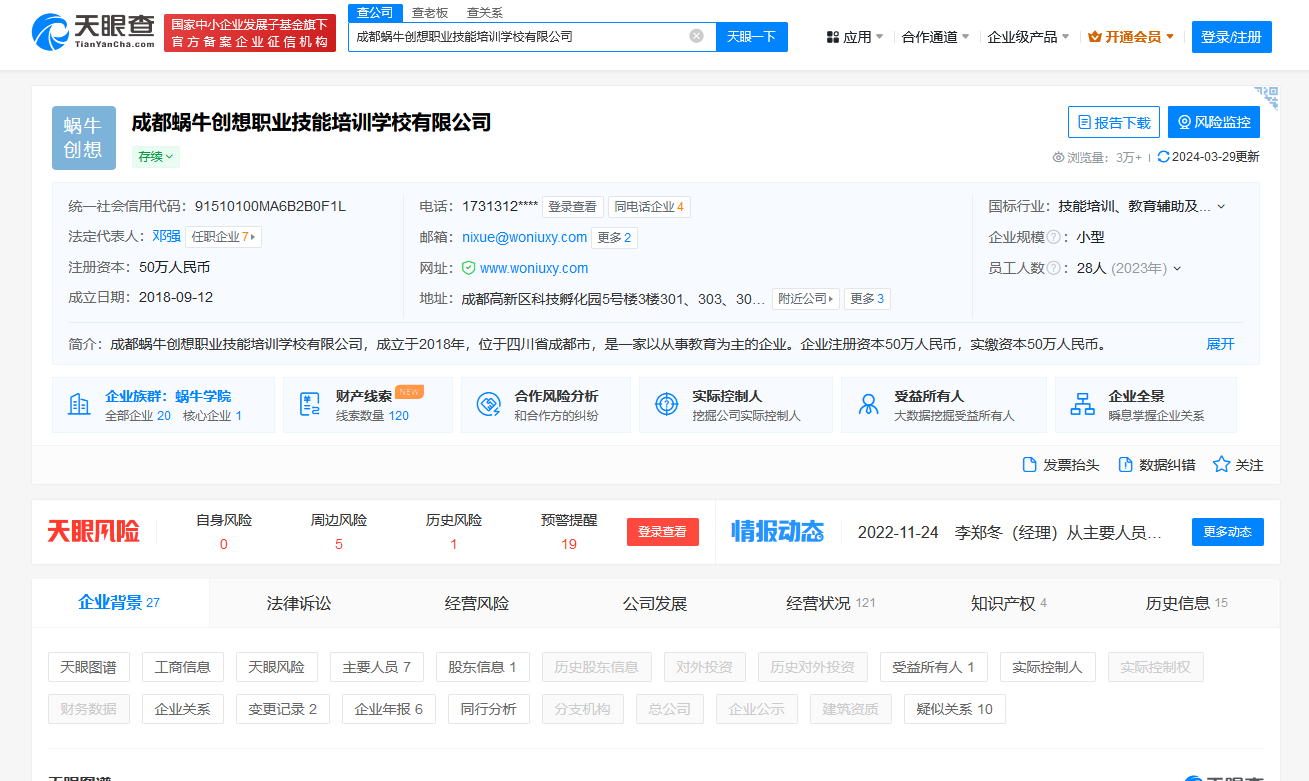Screen dimensions: 1309x781
Task: Open the 经营状况 121 tab
Action: (831, 603)
